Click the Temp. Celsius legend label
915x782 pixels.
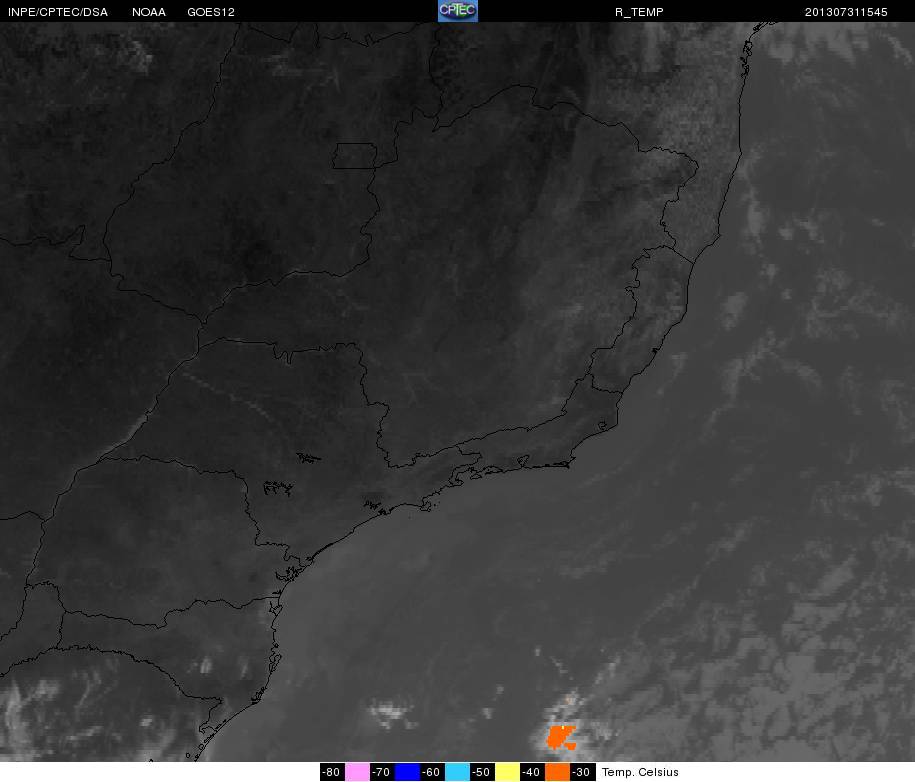pyautogui.click(x=640, y=772)
